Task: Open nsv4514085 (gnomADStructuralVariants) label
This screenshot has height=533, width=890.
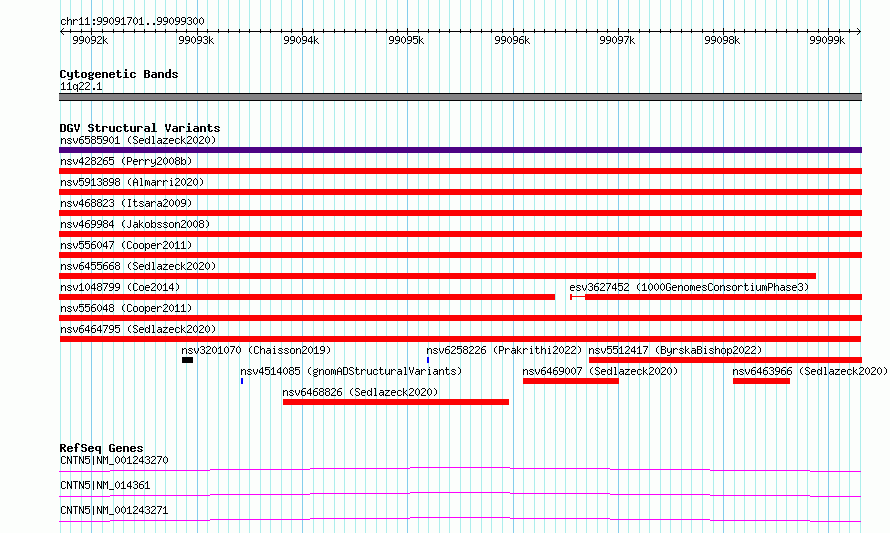Action: tap(351, 371)
